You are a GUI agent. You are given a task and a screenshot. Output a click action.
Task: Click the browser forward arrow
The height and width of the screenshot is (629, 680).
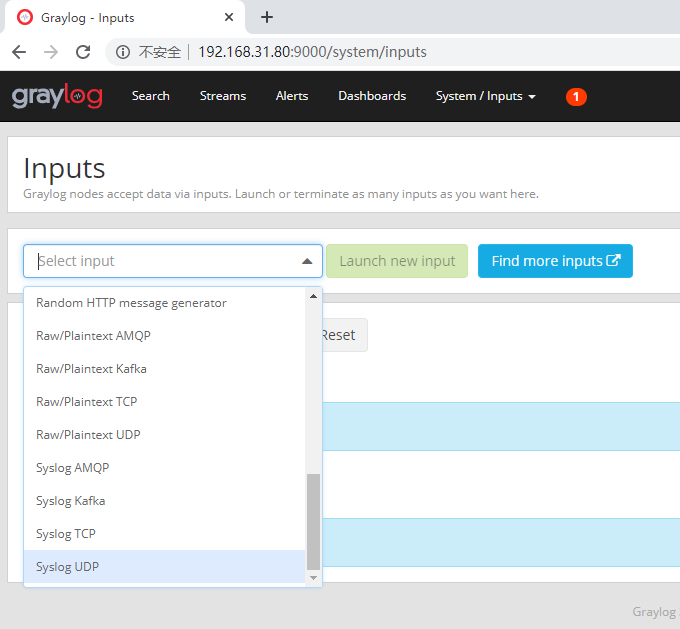coord(51,52)
